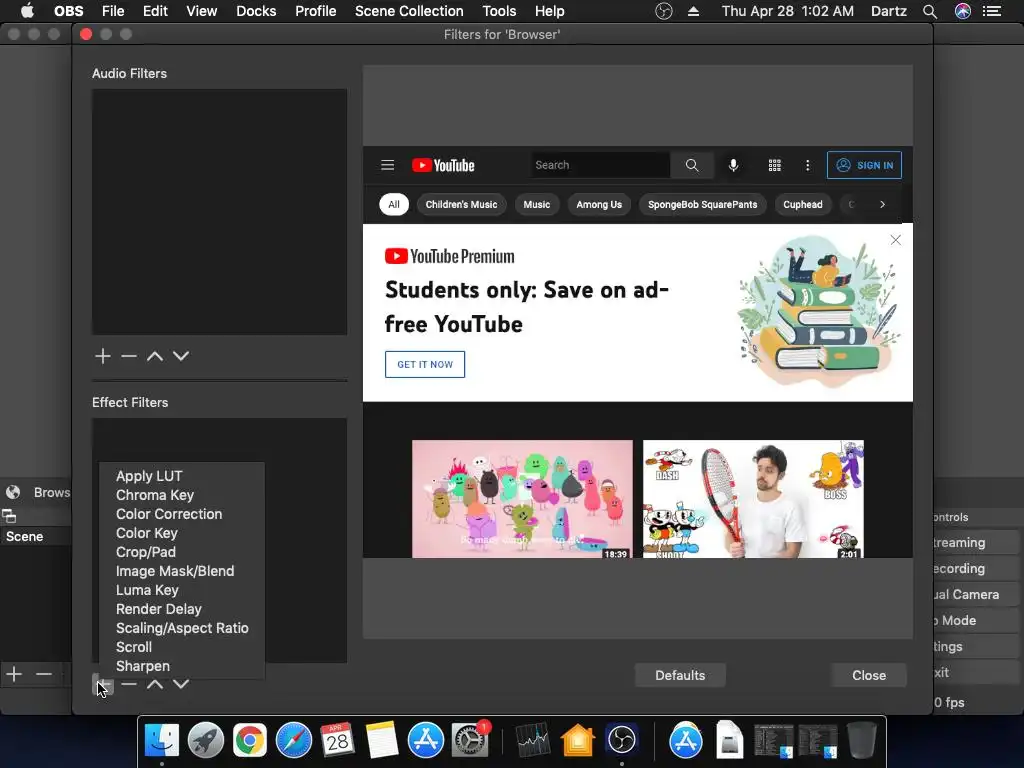Image resolution: width=1024 pixels, height=768 pixels.
Task: Select the Music chip
Action: 536,204
